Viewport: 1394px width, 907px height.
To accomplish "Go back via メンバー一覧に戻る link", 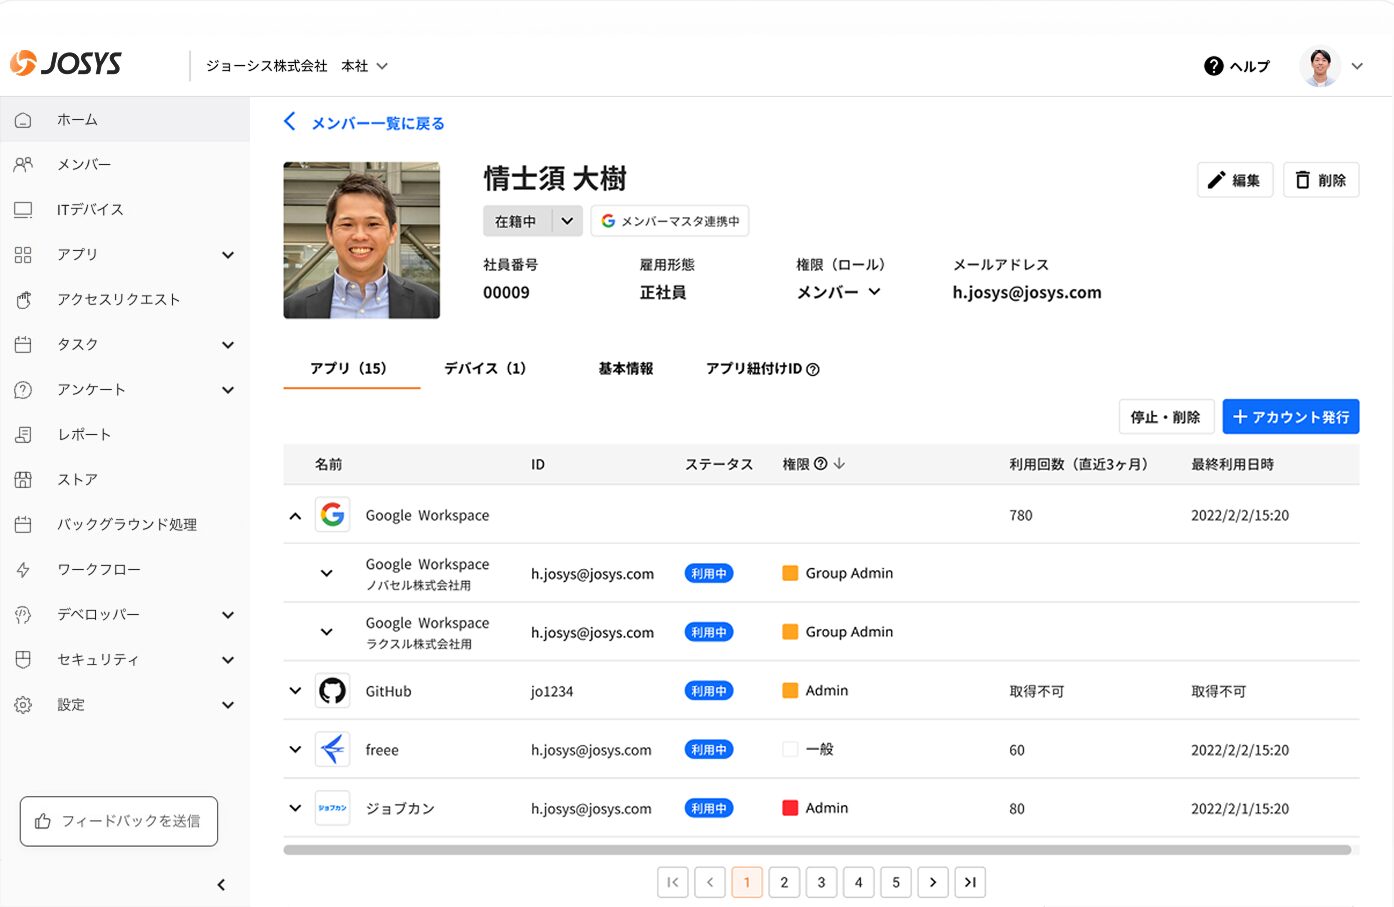I will tap(365, 123).
